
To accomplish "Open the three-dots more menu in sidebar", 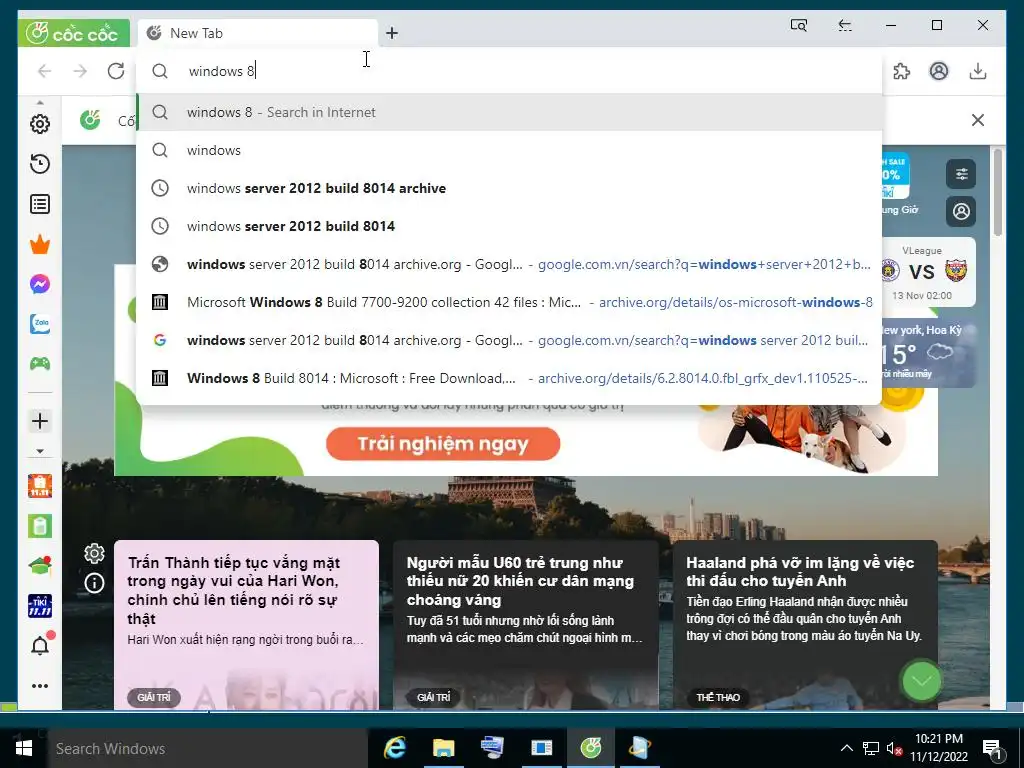I will pyautogui.click(x=40, y=686).
